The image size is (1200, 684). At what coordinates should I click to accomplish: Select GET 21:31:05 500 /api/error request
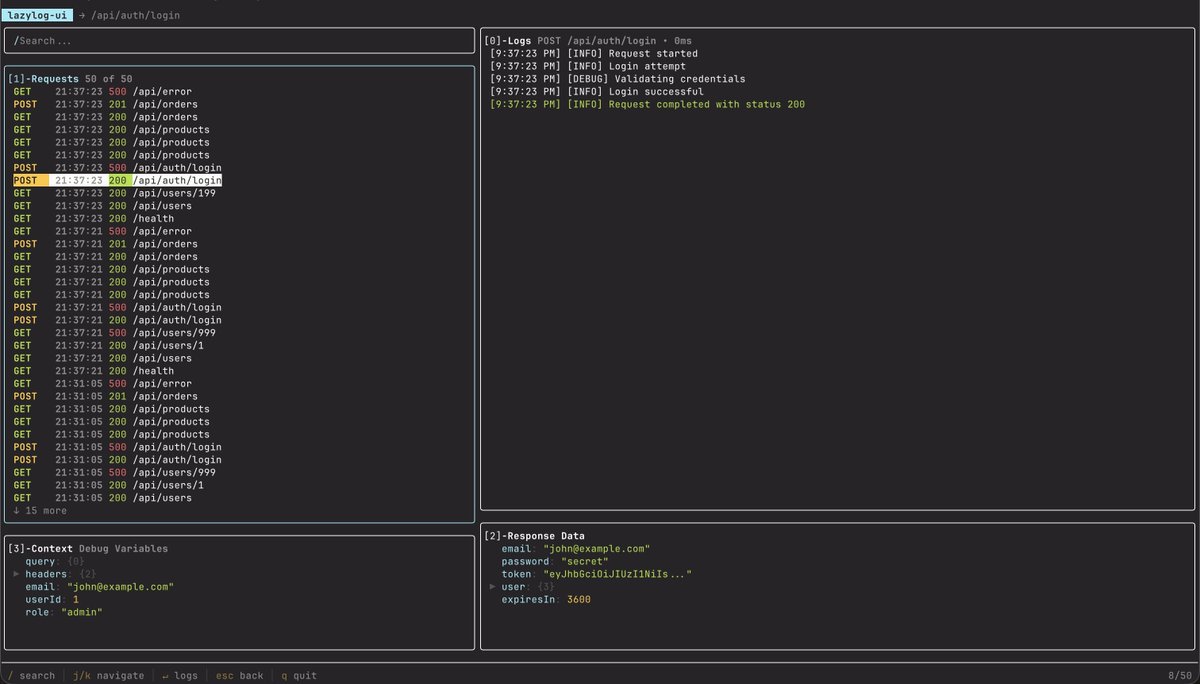coord(103,383)
